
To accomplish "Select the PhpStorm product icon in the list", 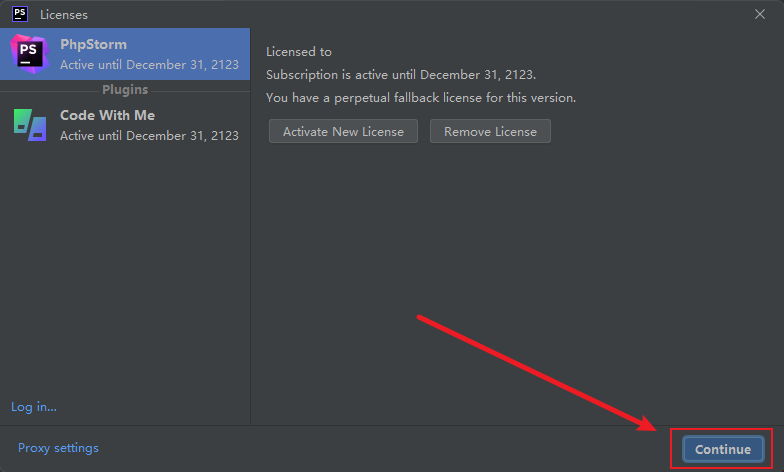I will pyautogui.click(x=30, y=54).
